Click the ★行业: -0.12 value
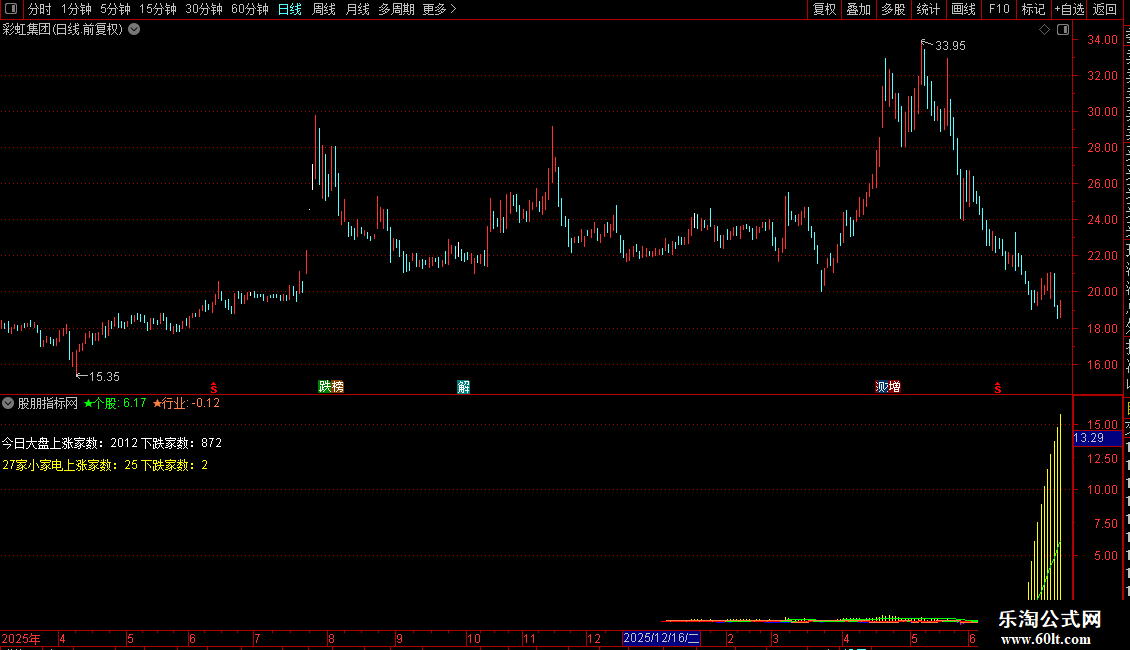 point(187,404)
